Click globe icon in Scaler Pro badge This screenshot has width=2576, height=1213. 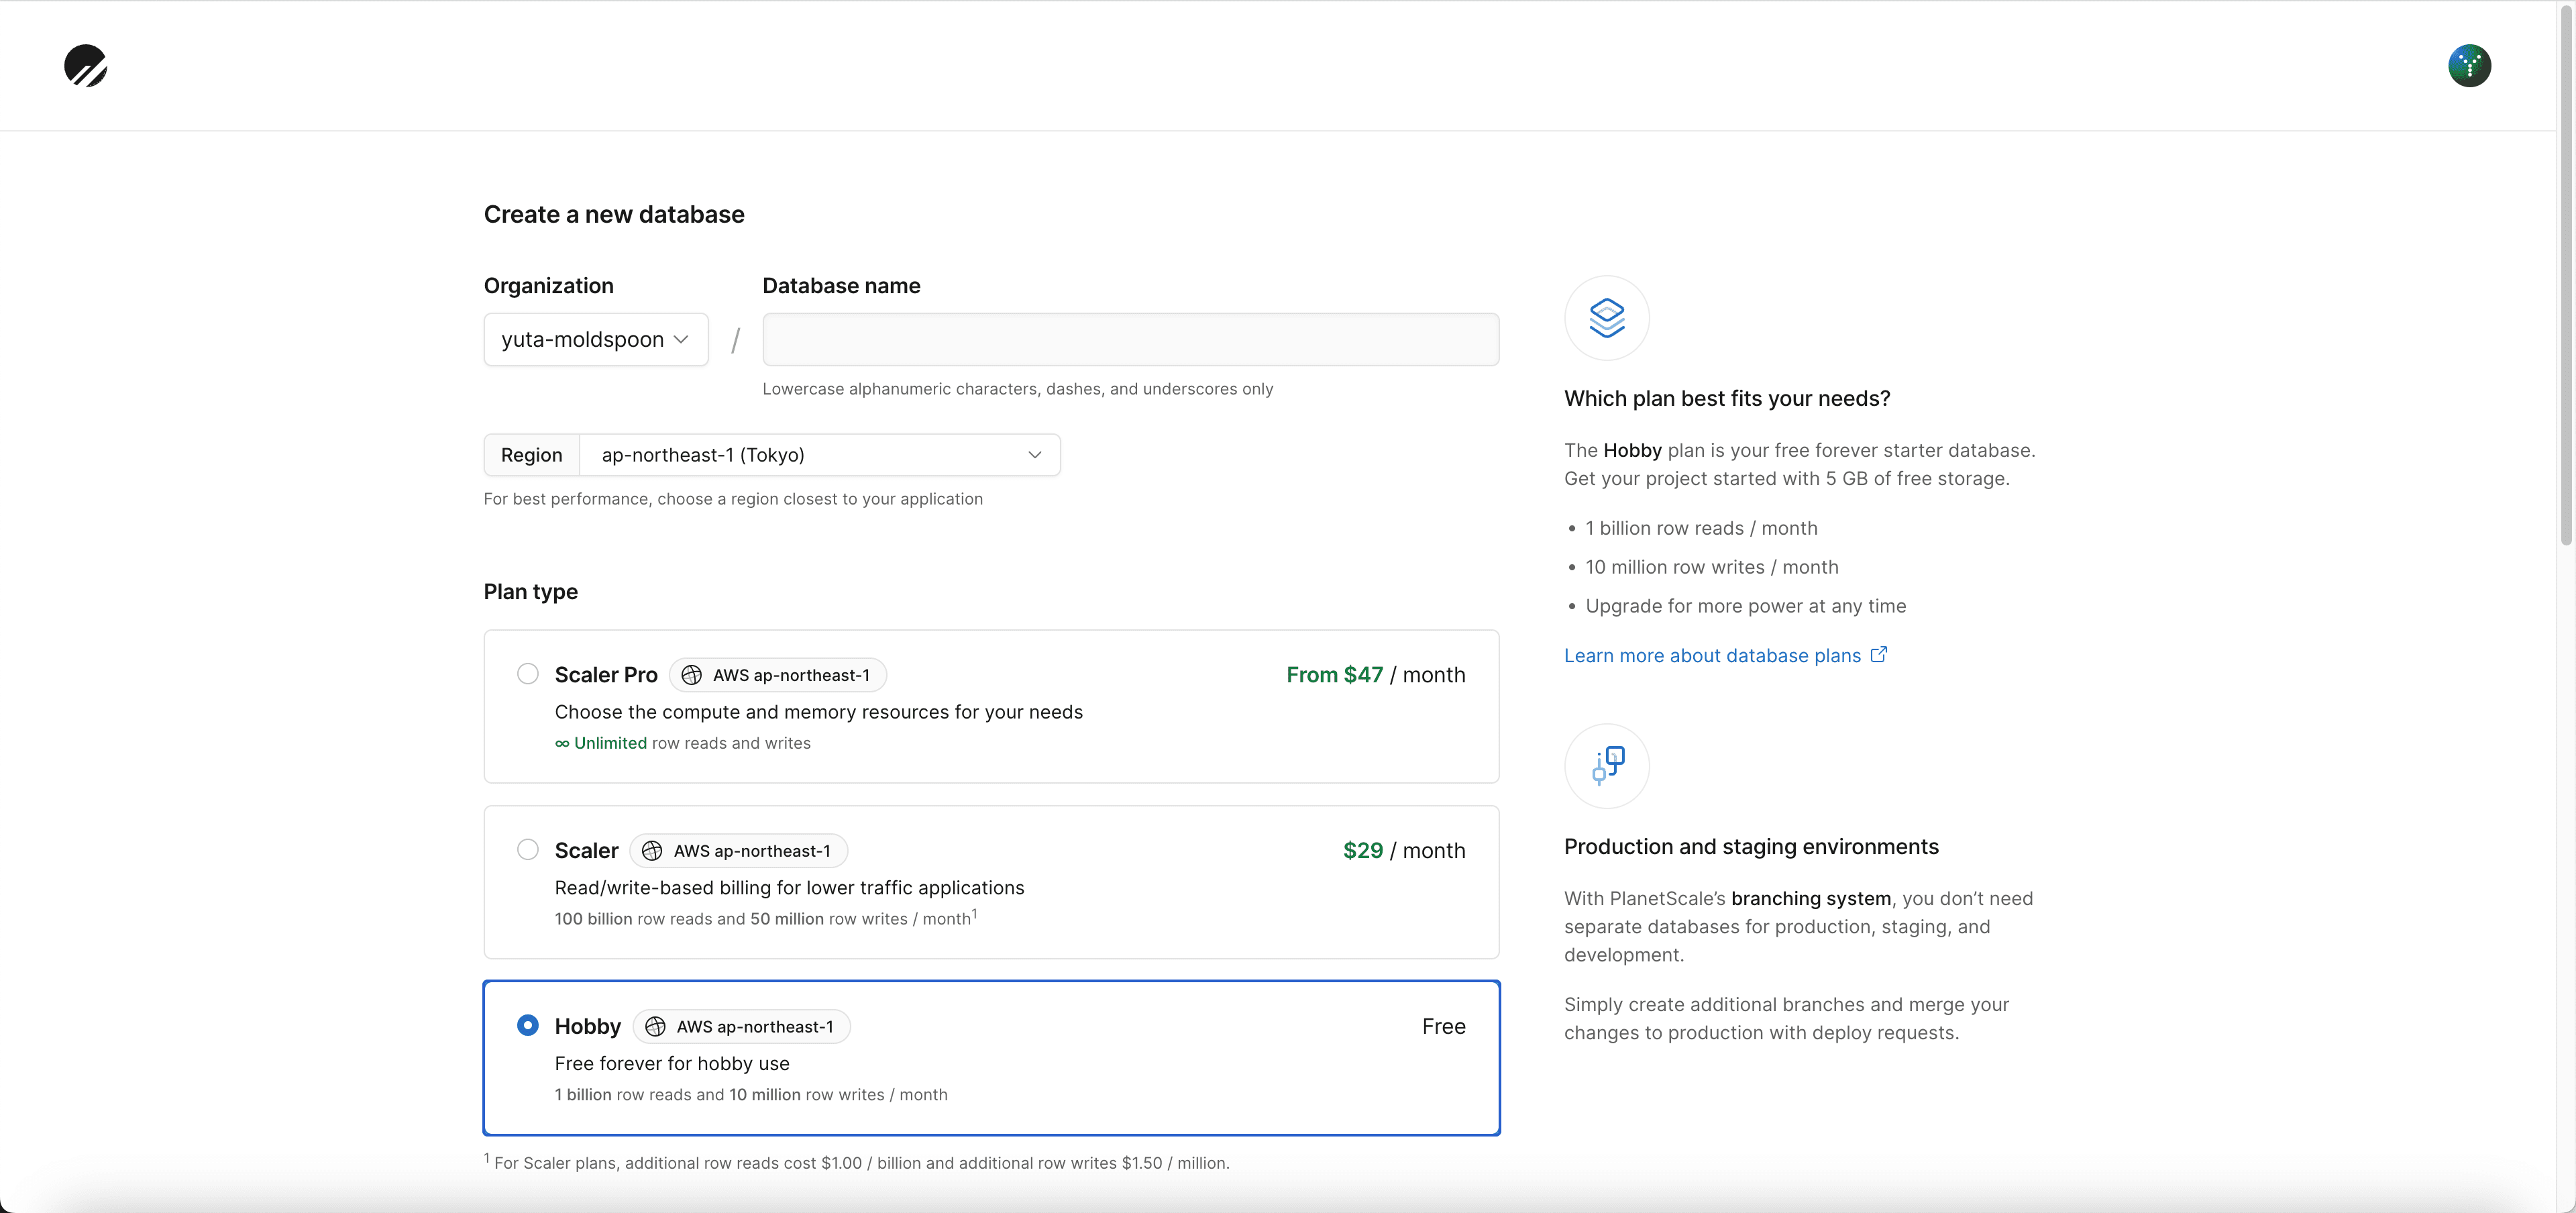point(691,675)
